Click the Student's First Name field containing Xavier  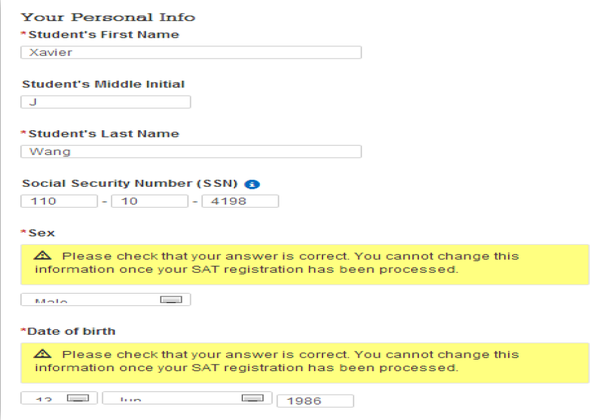(x=191, y=52)
